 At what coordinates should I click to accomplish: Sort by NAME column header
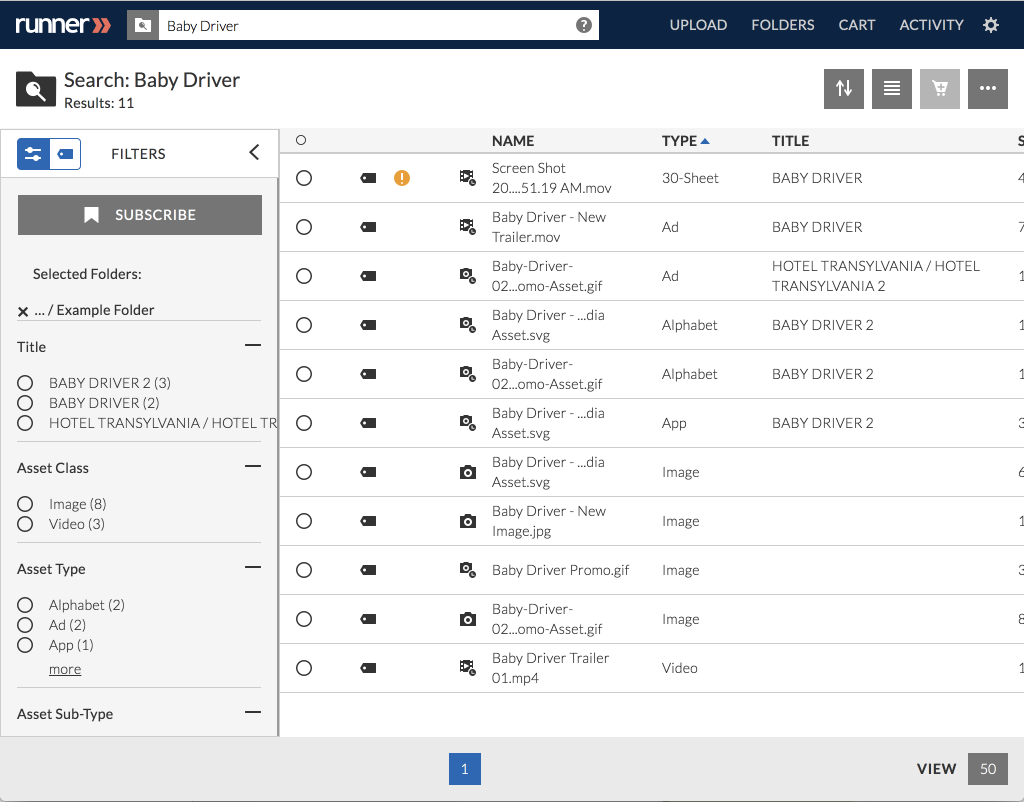[513, 141]
